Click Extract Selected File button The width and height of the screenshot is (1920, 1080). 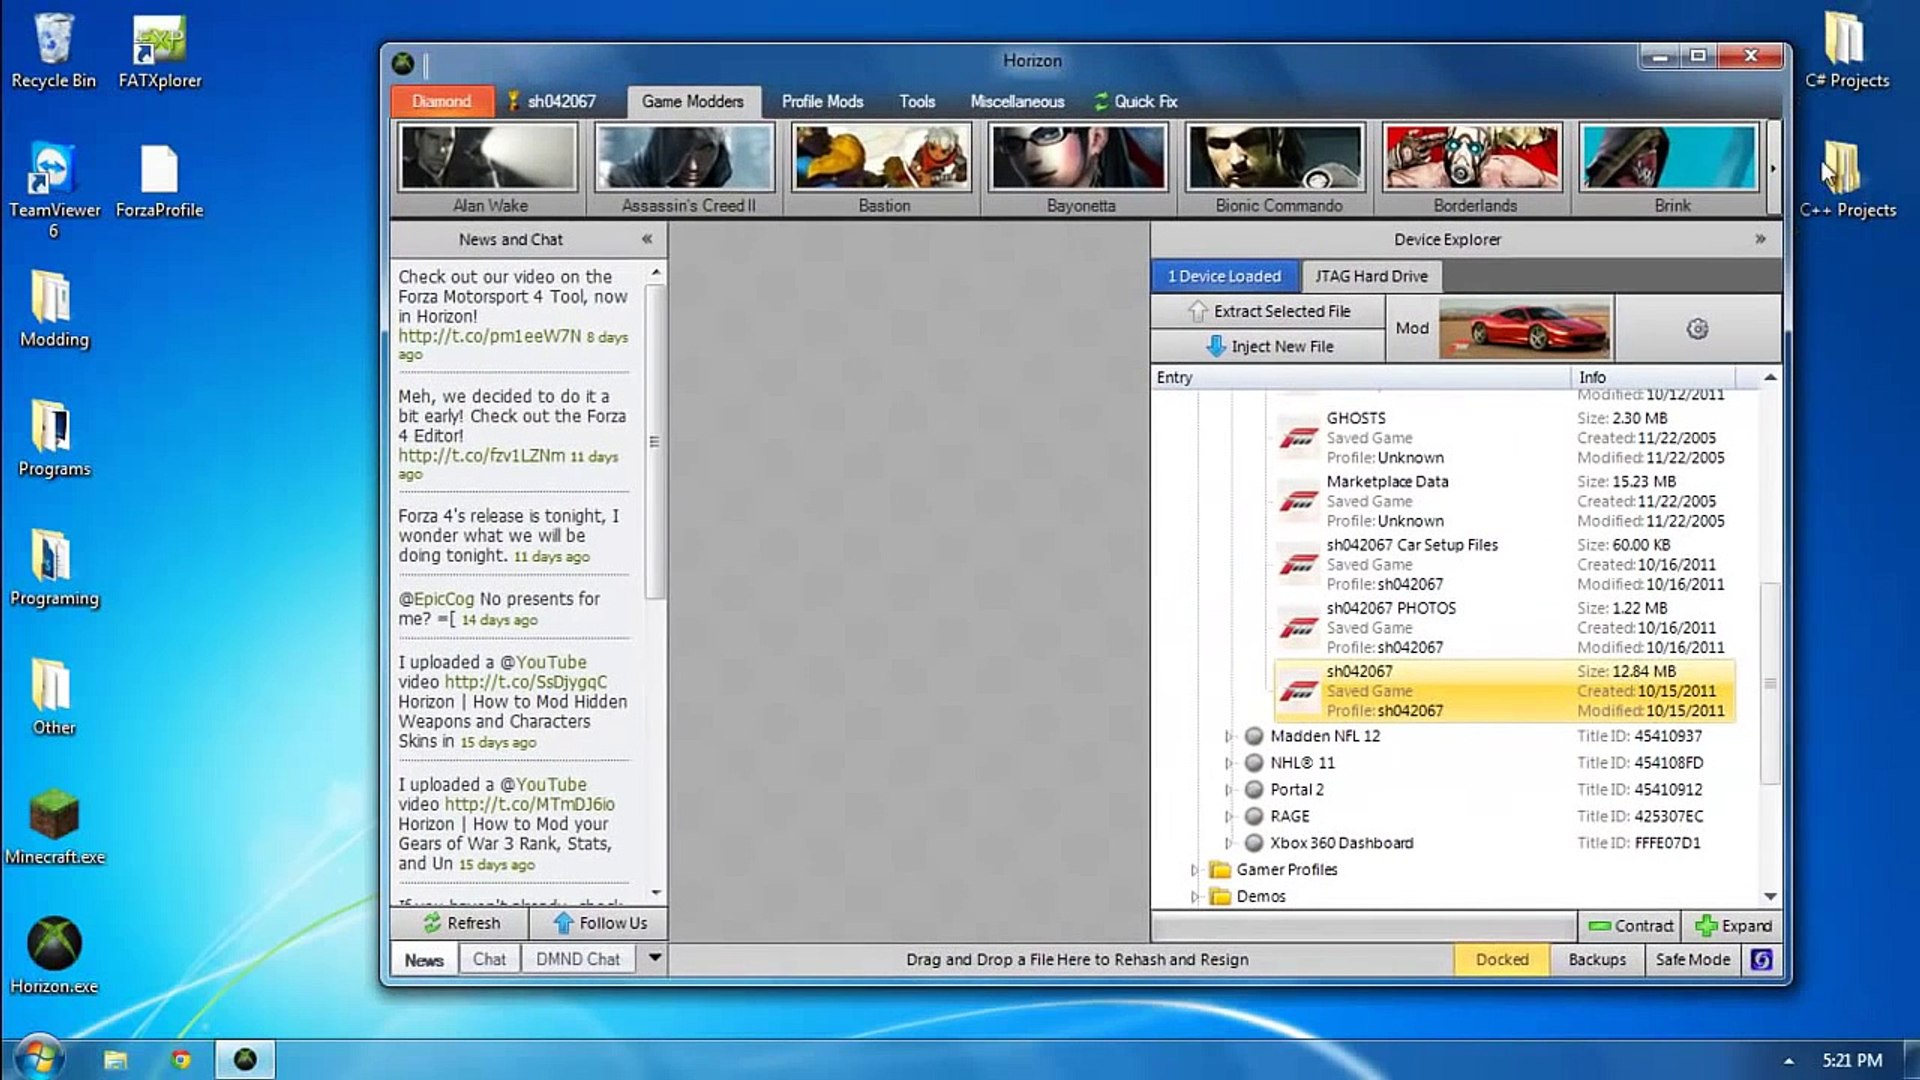tap(1268, 311)
